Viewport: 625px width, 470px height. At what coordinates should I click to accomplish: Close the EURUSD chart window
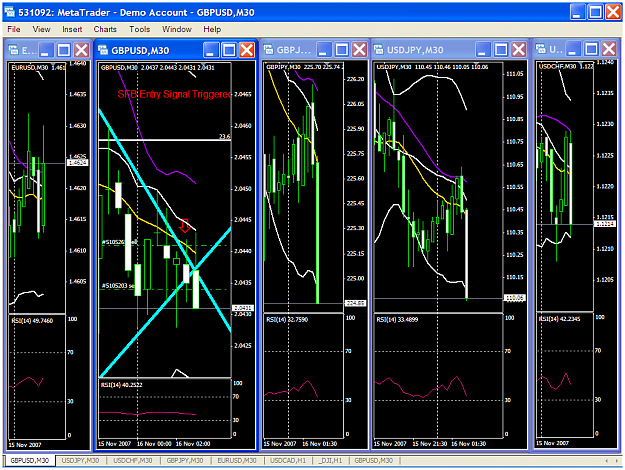pyautogui.click(x=82, y=50)
